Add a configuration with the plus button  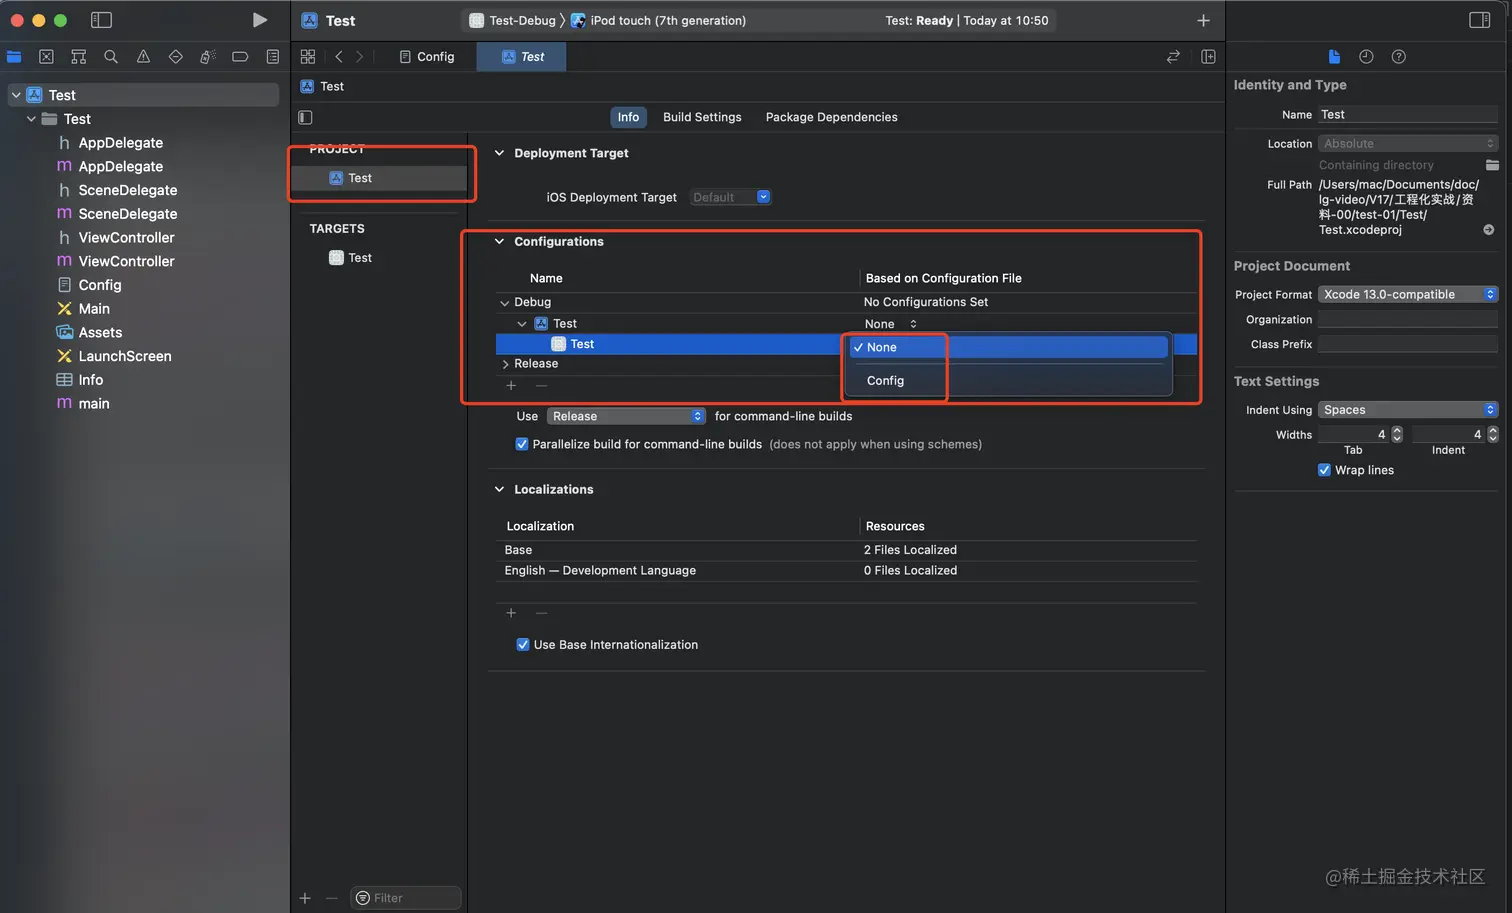coord(511,386)
